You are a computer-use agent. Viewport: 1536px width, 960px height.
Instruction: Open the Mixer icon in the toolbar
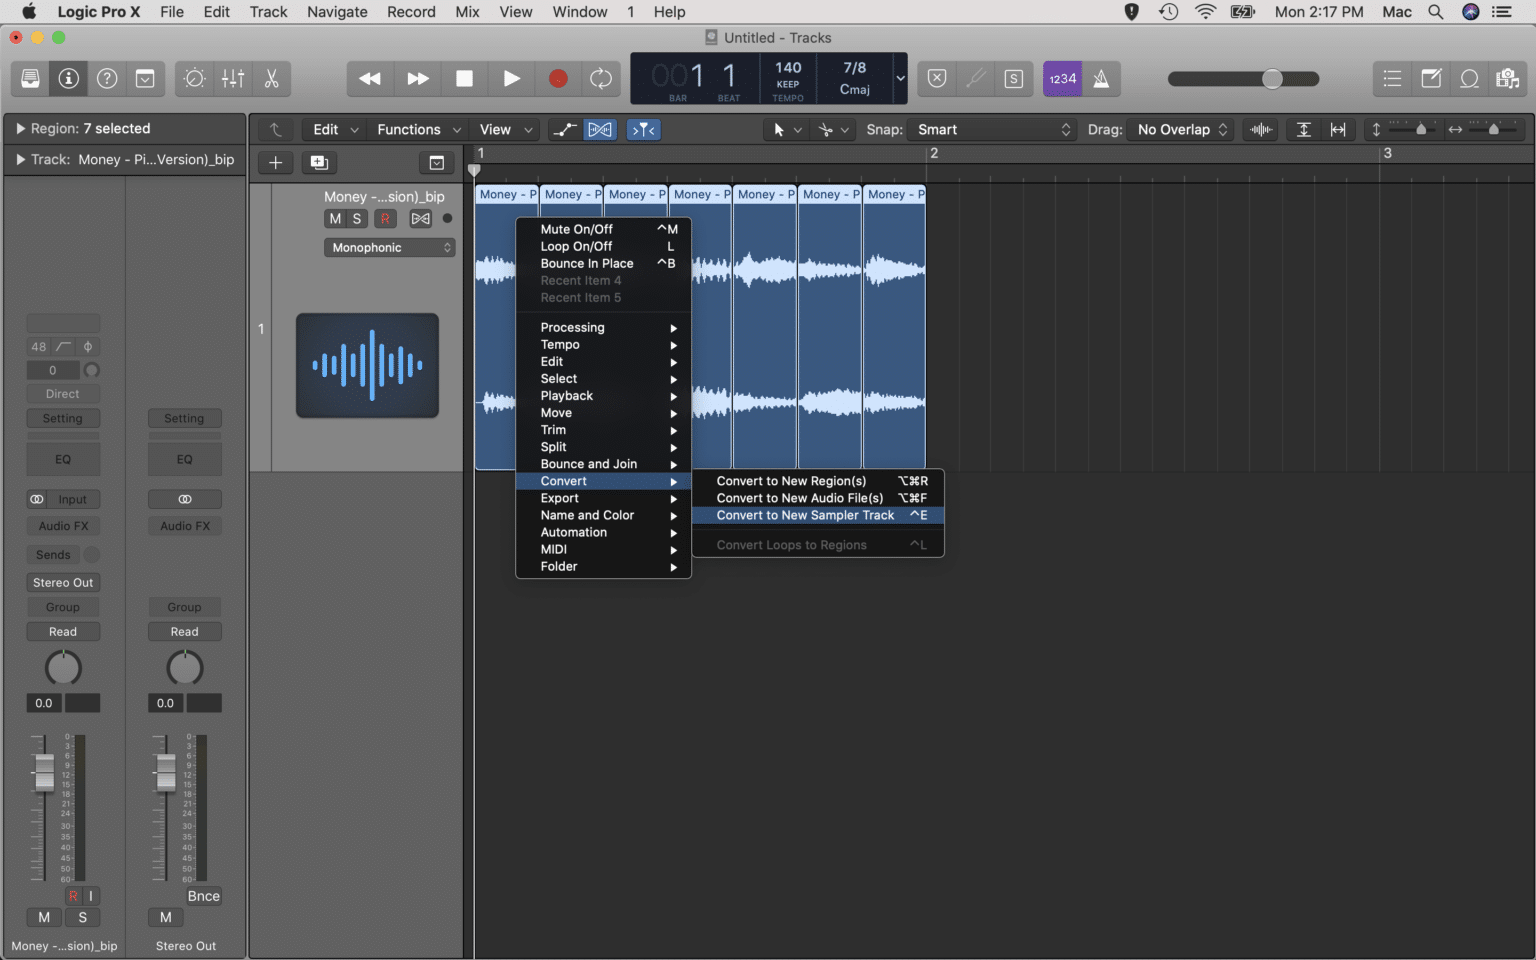tap(233, 79)
